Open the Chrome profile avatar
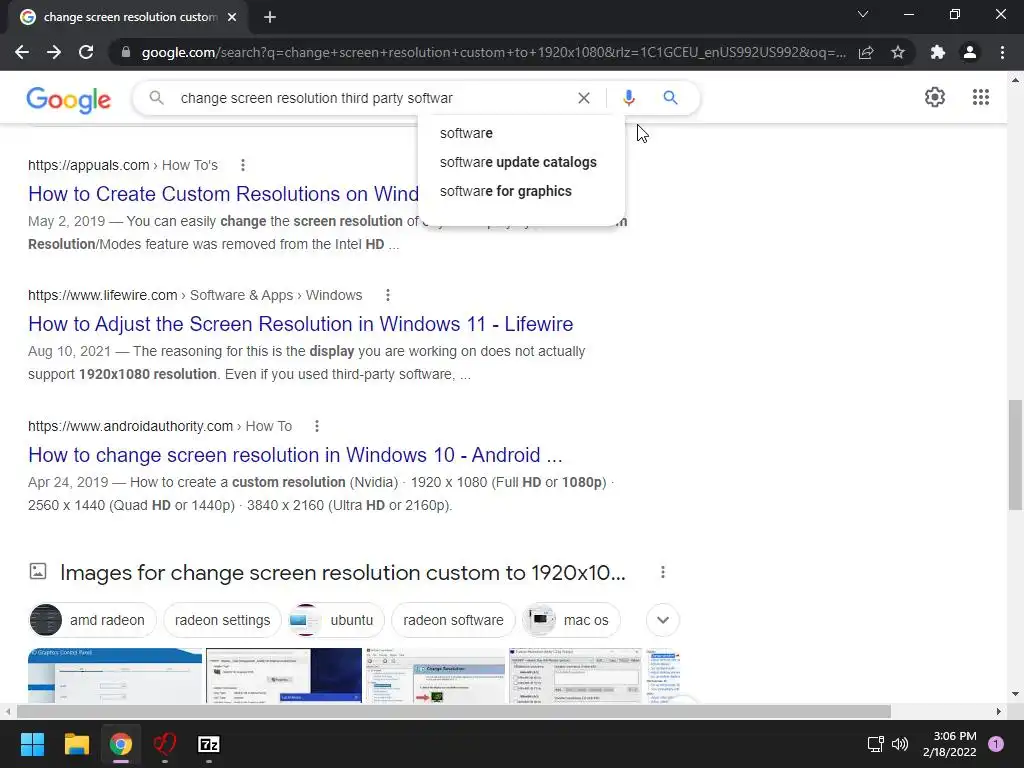This screenshot has height=768, width=1024. click(x=970, y=52)
